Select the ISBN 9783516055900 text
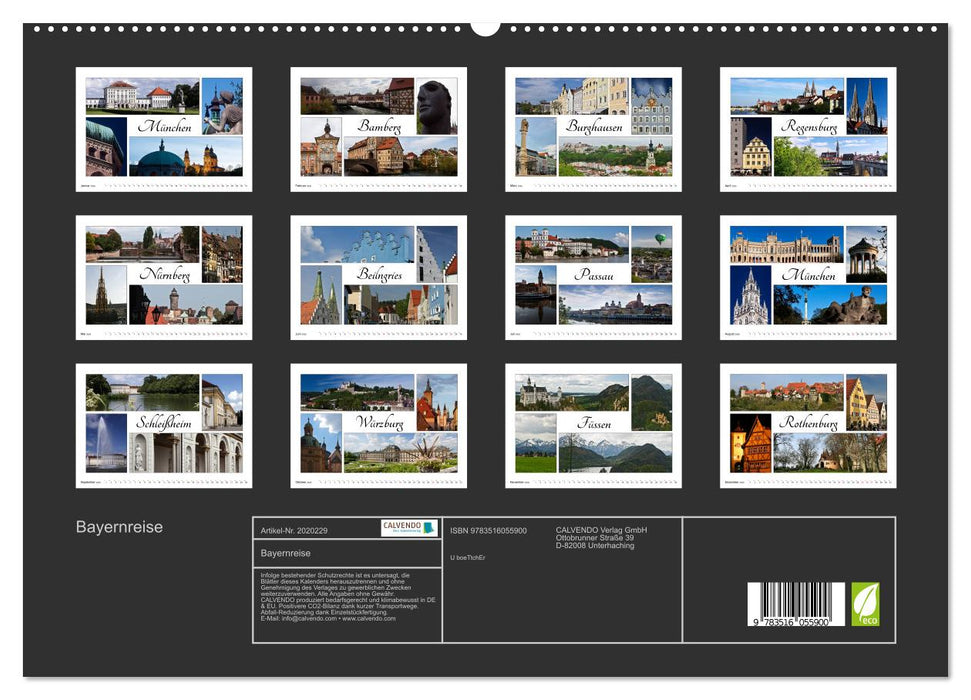 pyautogui.click(x=487, y=529)
